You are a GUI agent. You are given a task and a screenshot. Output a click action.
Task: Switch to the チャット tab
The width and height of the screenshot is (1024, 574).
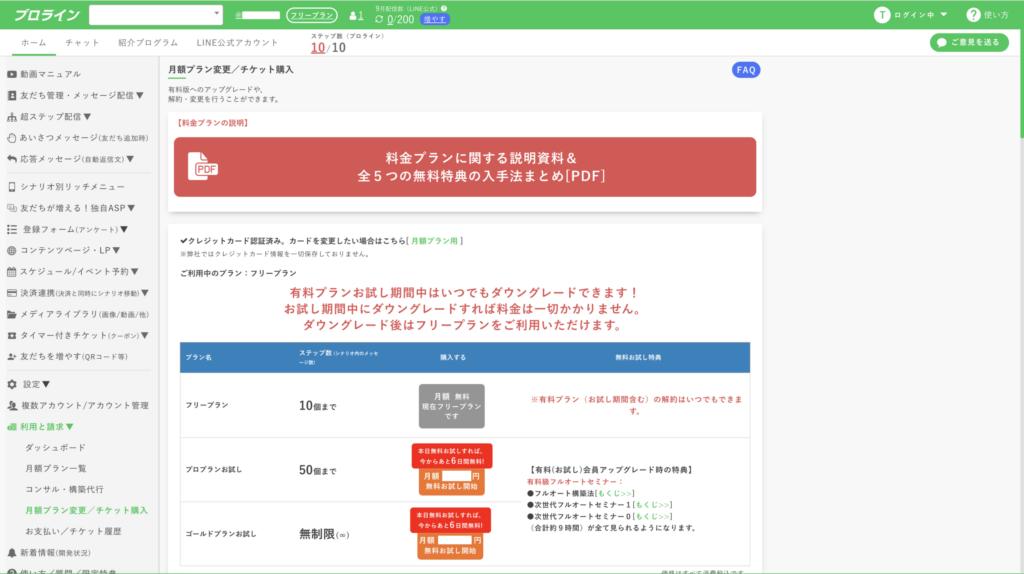click(82, 42)
